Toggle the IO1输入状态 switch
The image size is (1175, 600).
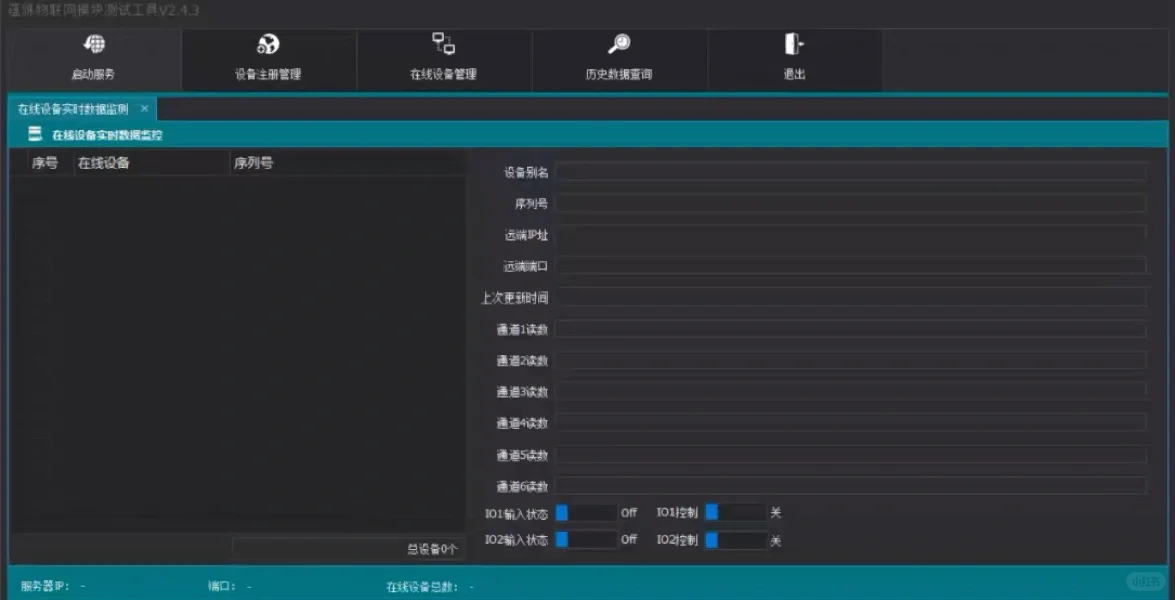click(x=586, y=512)
